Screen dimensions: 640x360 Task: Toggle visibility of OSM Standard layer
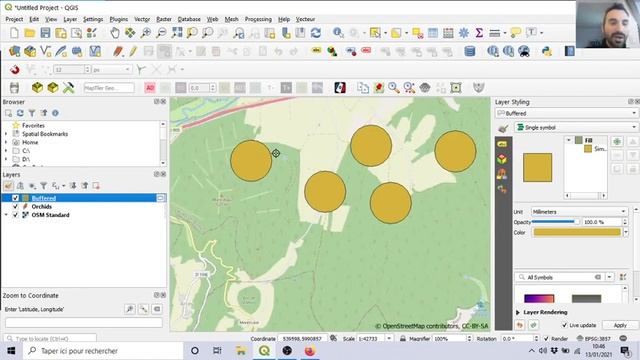15,215
